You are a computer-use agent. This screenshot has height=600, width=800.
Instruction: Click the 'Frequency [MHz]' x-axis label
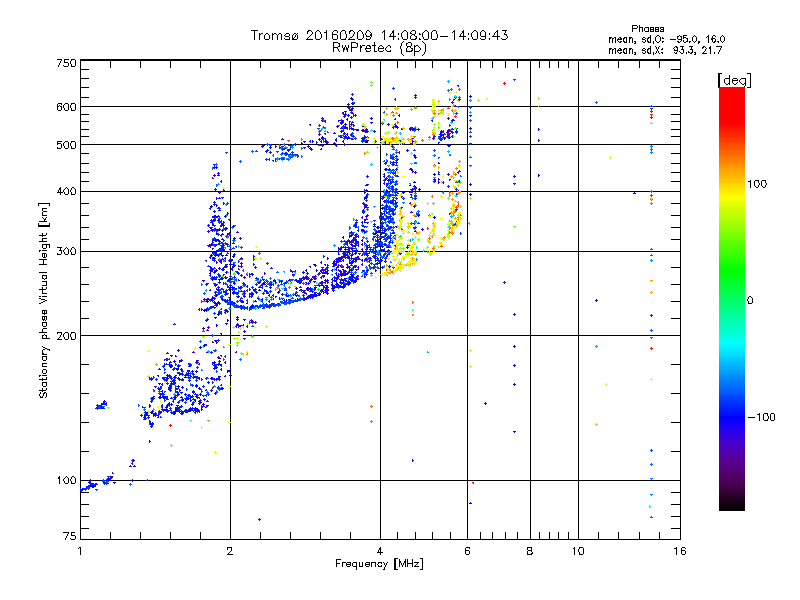[x=379, y=564]
